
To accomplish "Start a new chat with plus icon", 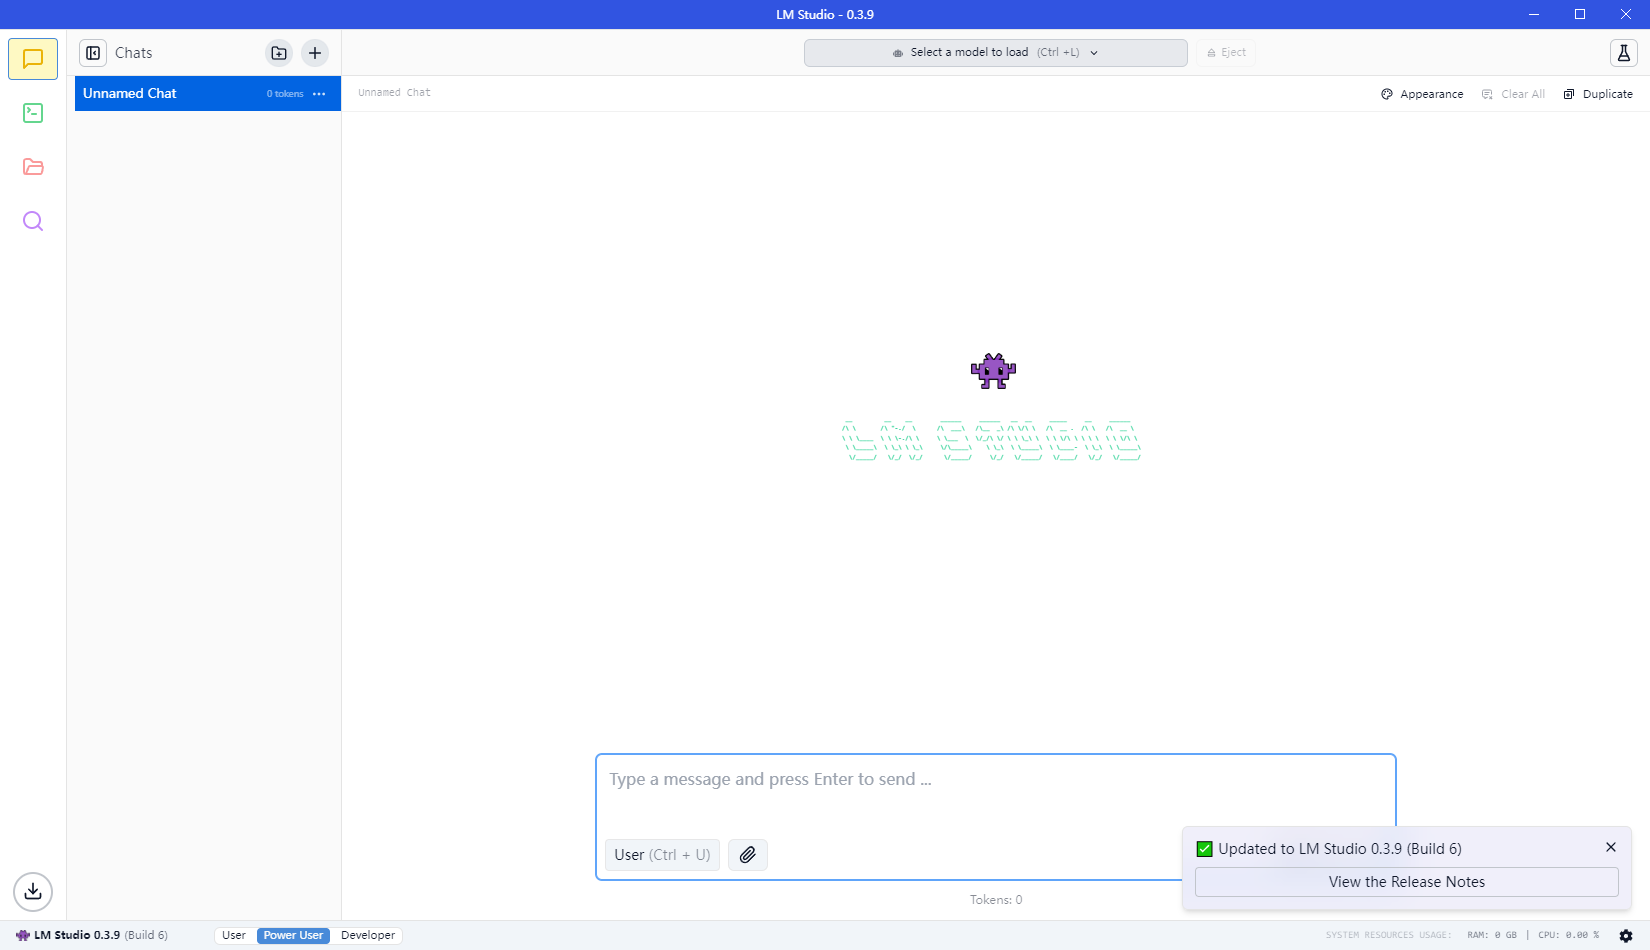I will [315, 53].
